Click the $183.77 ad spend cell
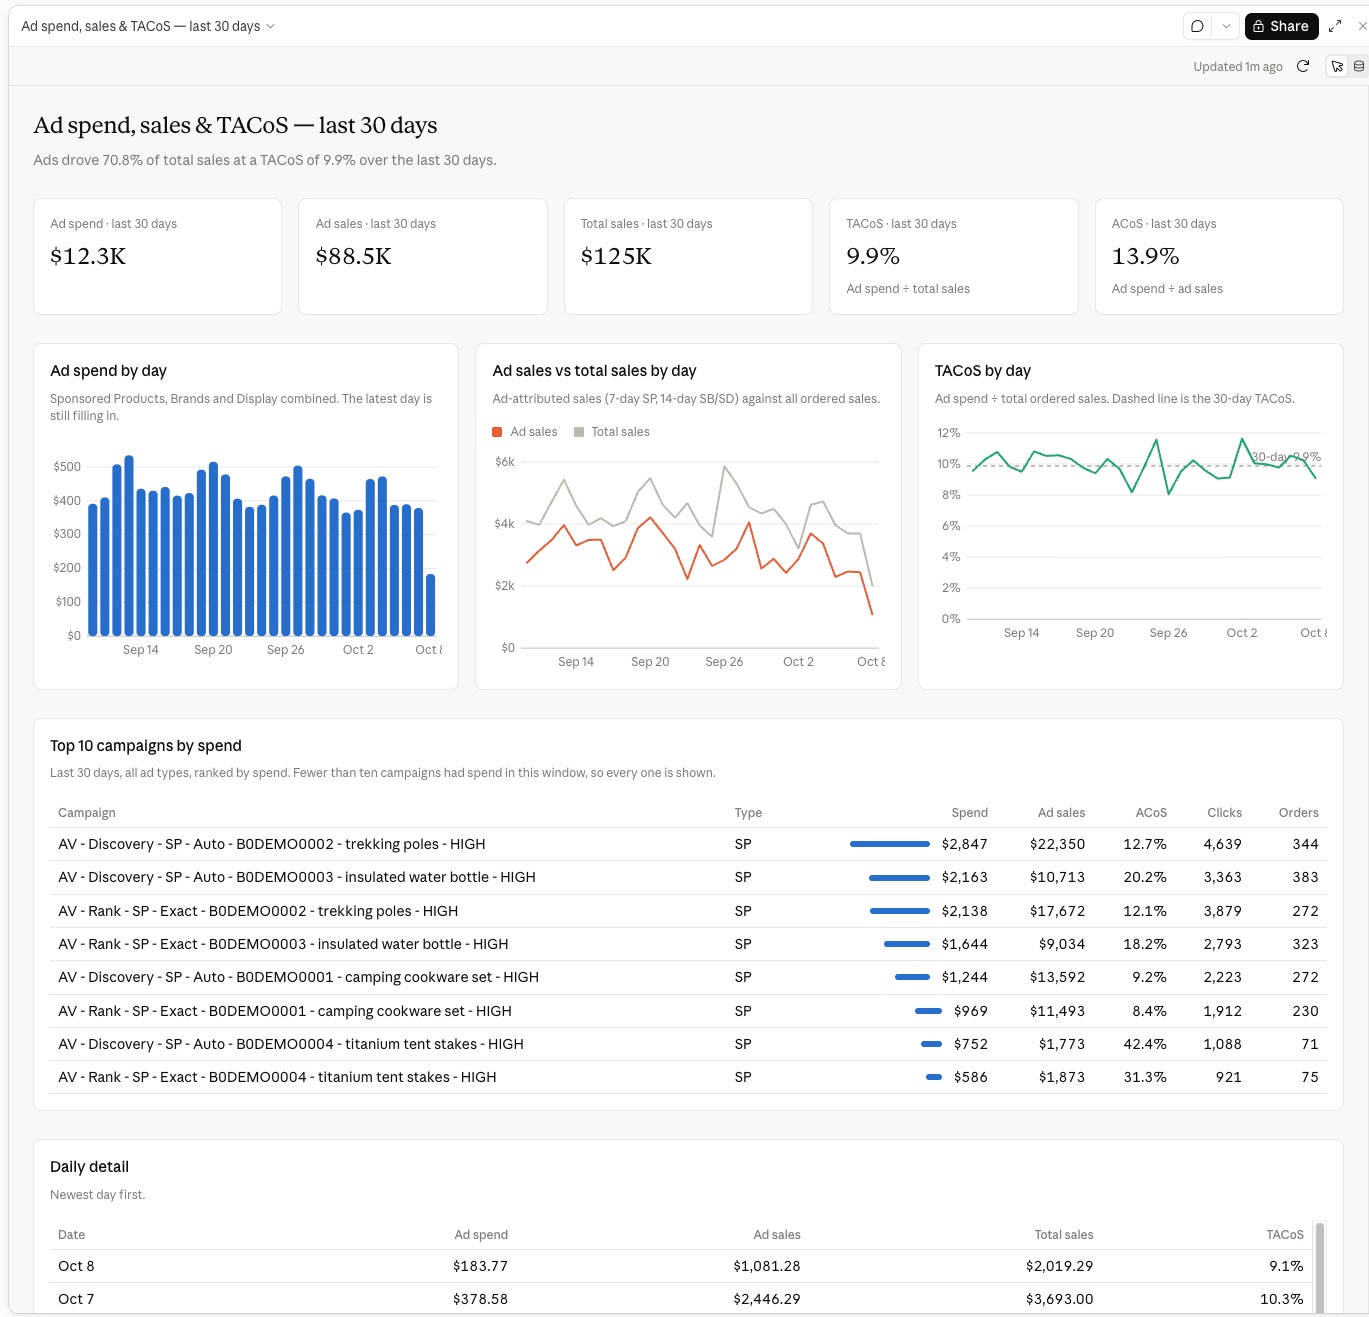Viewport: 1369px width, 1317px height. 480,1266
